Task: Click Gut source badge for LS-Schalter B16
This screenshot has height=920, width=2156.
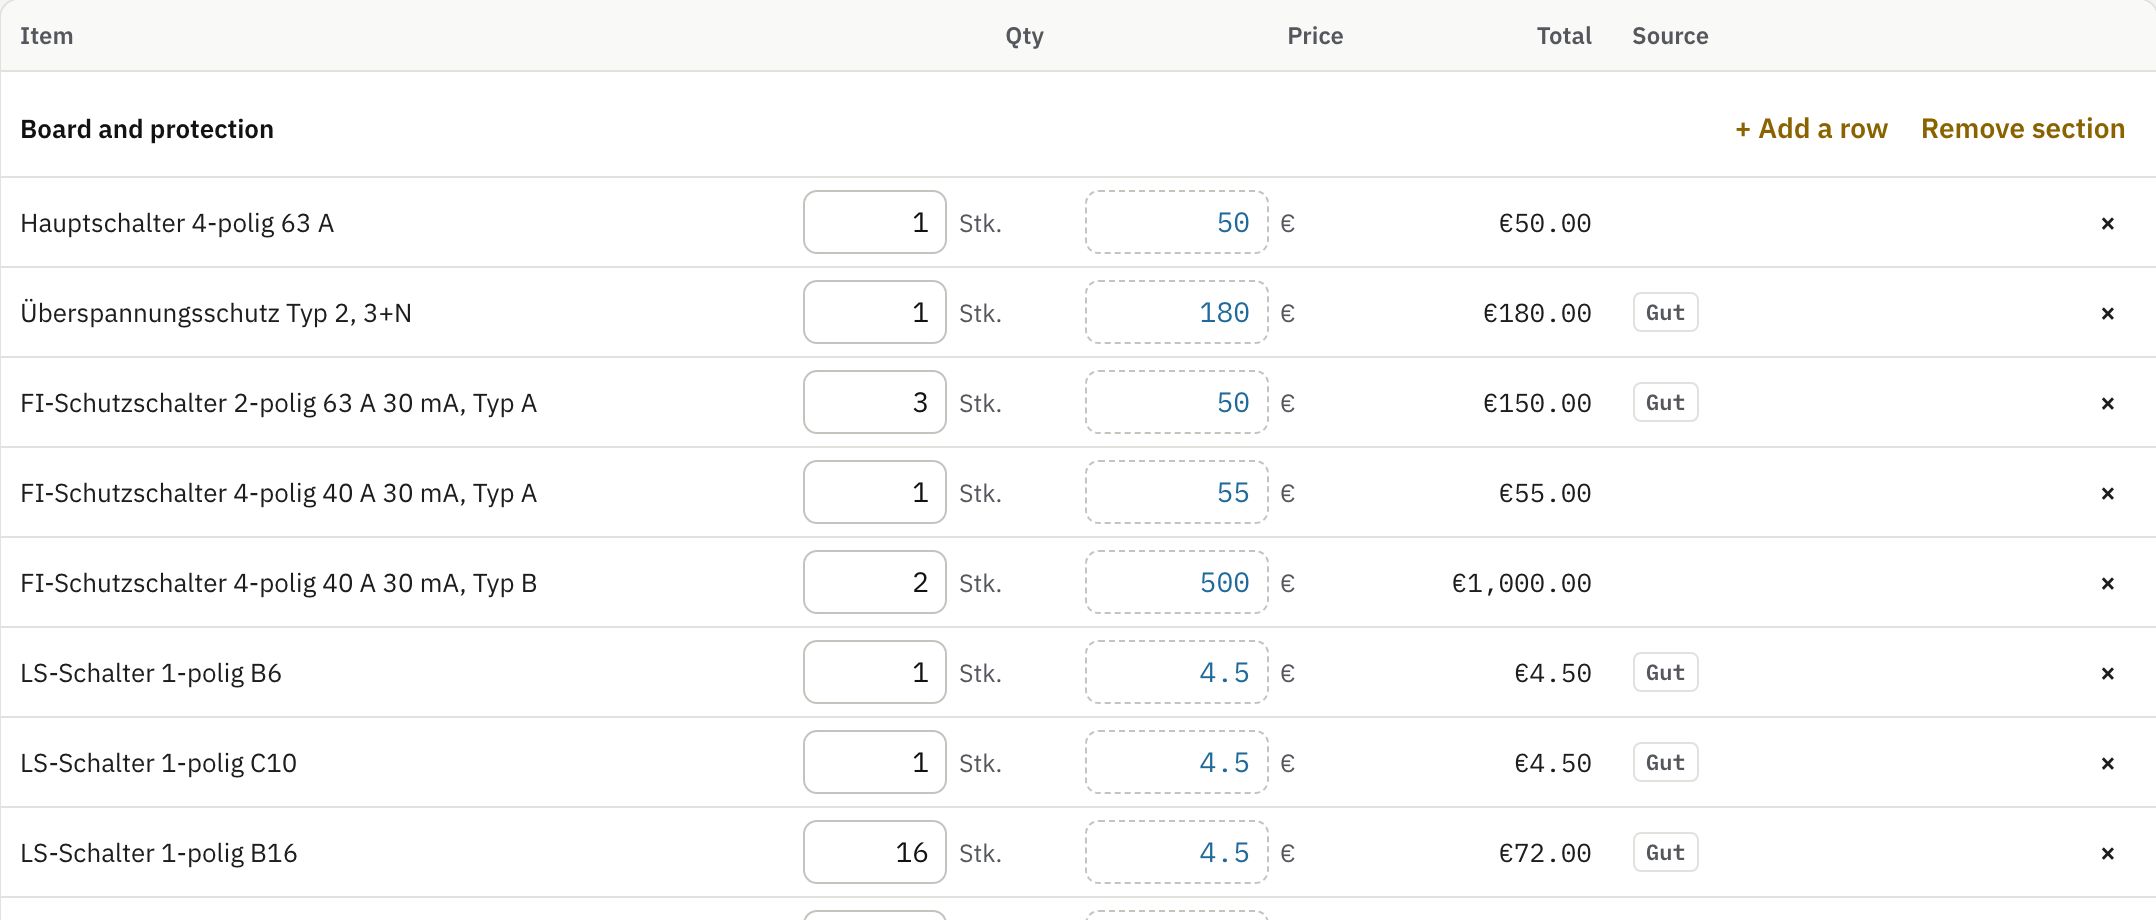Action: [1665, 852]
